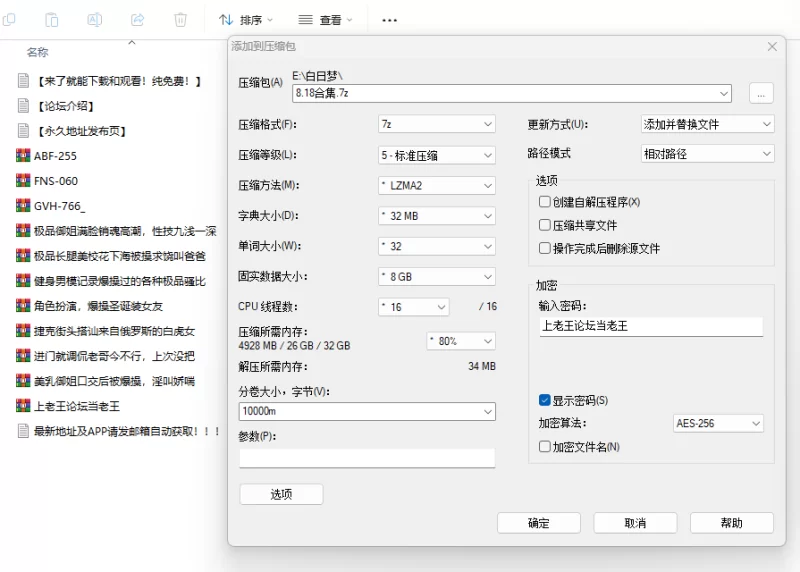The height and width of the screenshot is (572, 800).
Task: Enable 操作完成后删除源文件 checkbox
Action: tap(544, 248)
